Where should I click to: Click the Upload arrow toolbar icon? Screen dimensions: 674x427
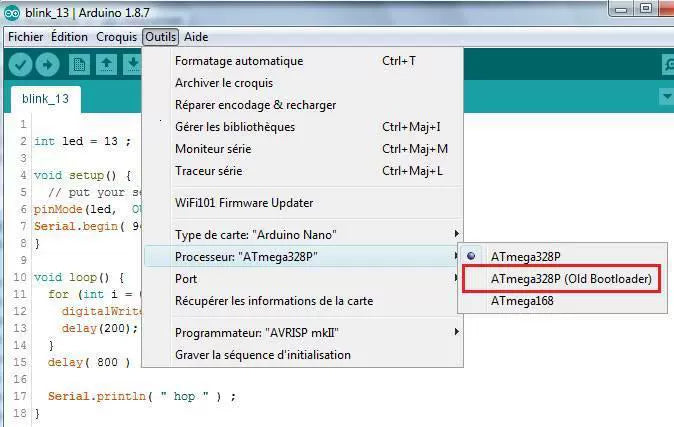(x=47, y=65)
